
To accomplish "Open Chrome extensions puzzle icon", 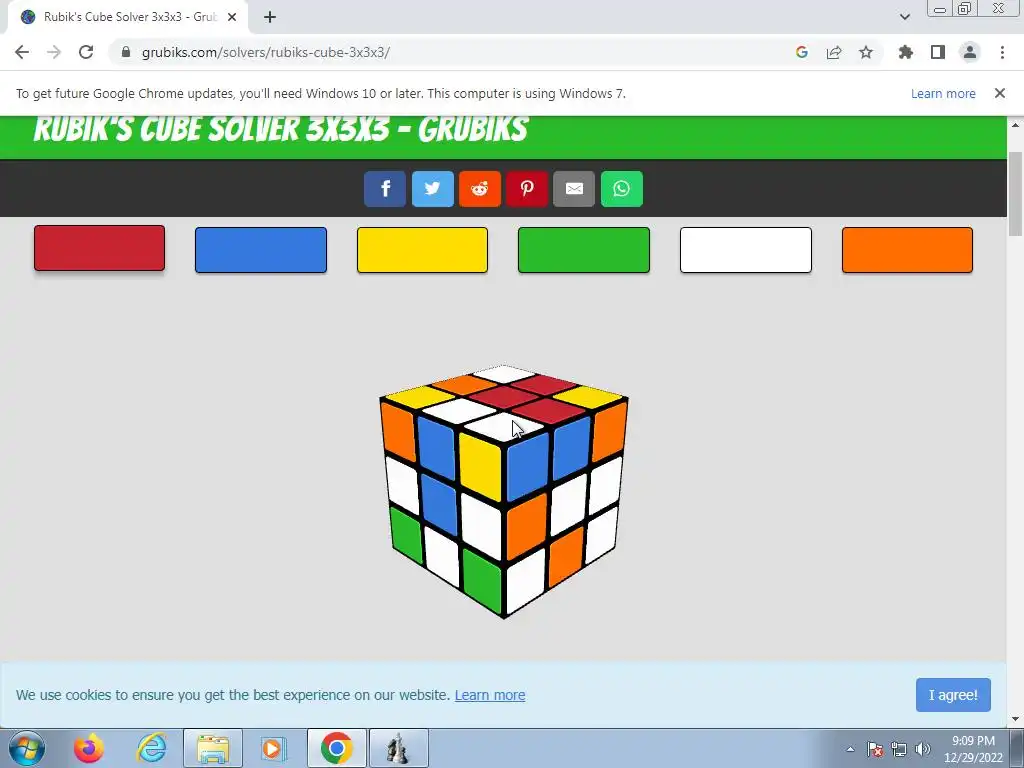I will (x=906, y=52).
